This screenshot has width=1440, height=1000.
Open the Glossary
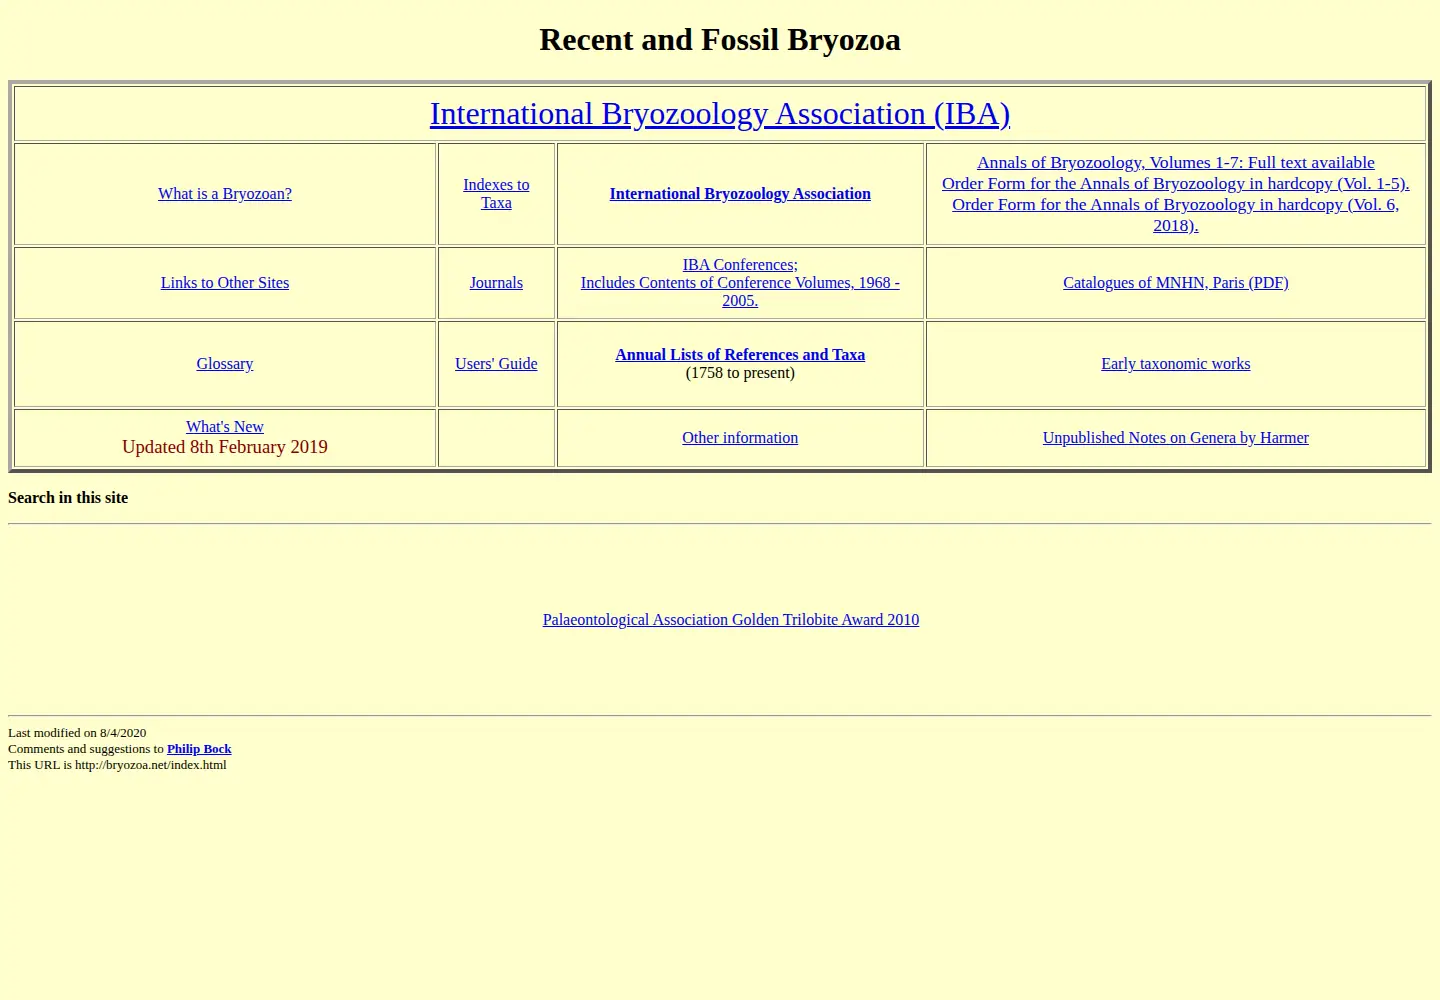(x=225, y=364)
